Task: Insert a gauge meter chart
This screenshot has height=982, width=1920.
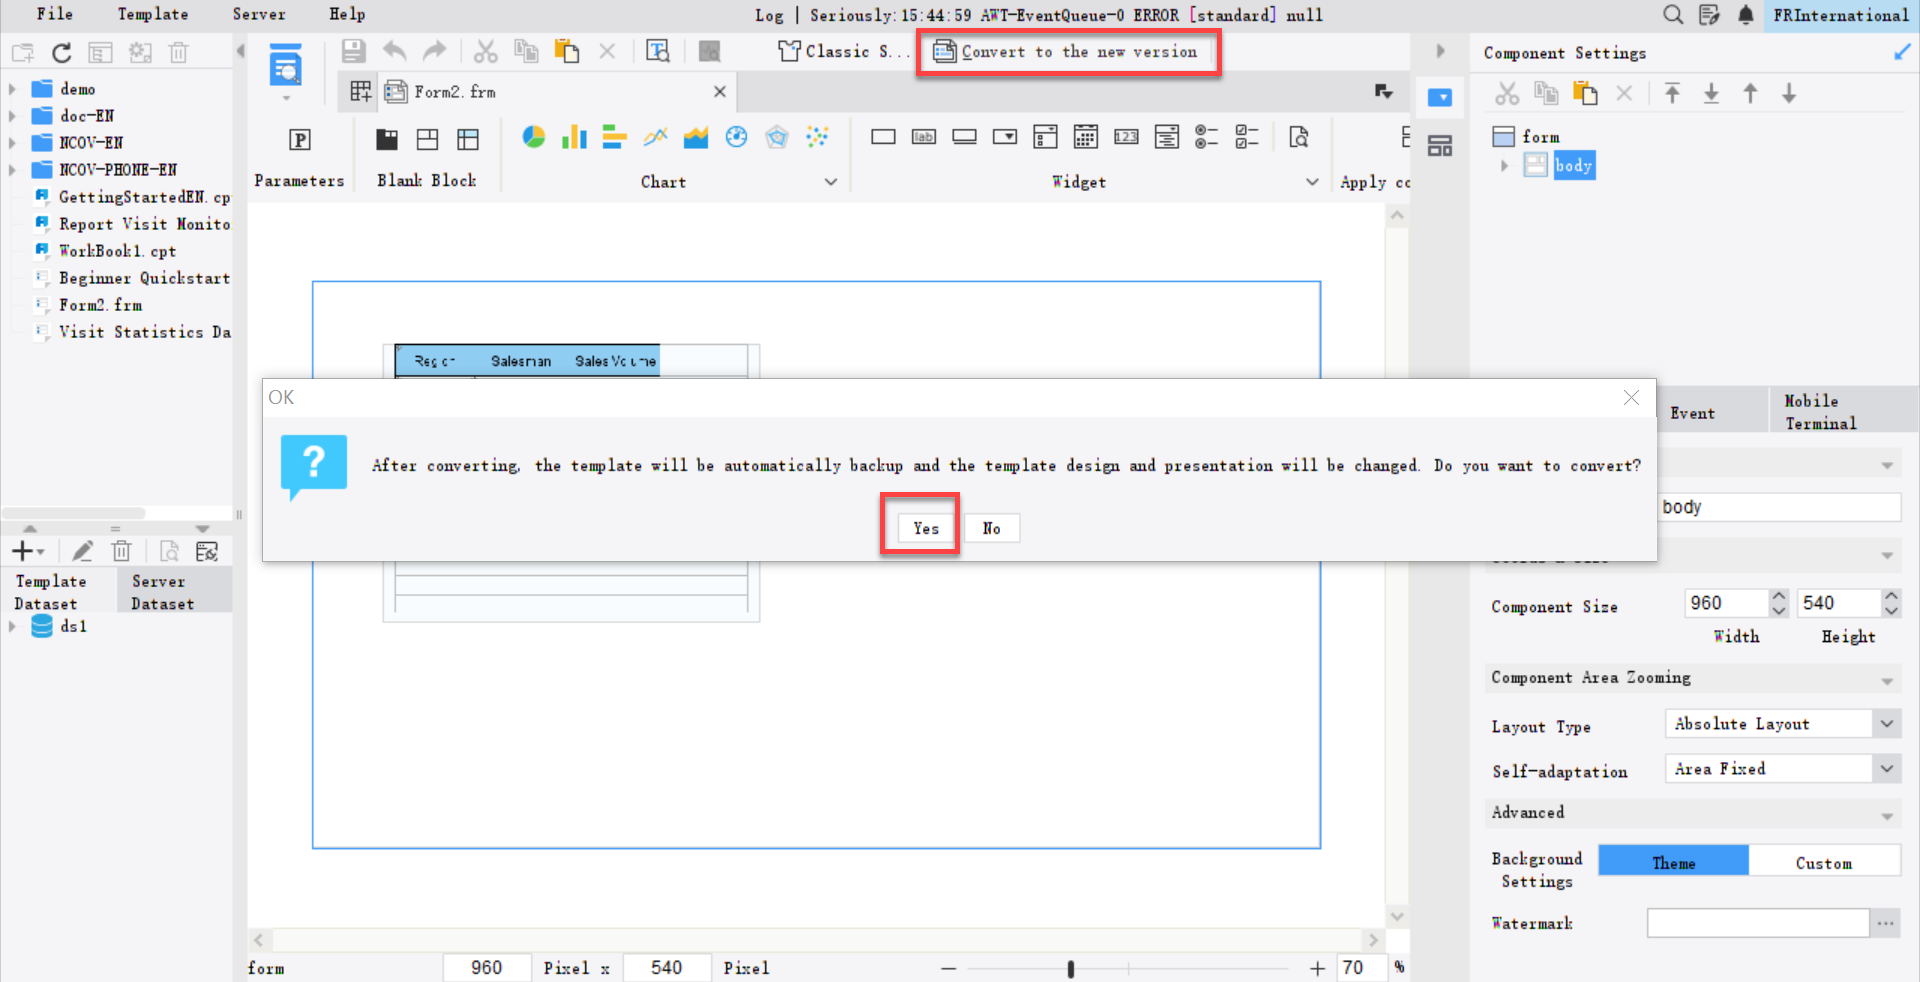Action: (737, 137)
